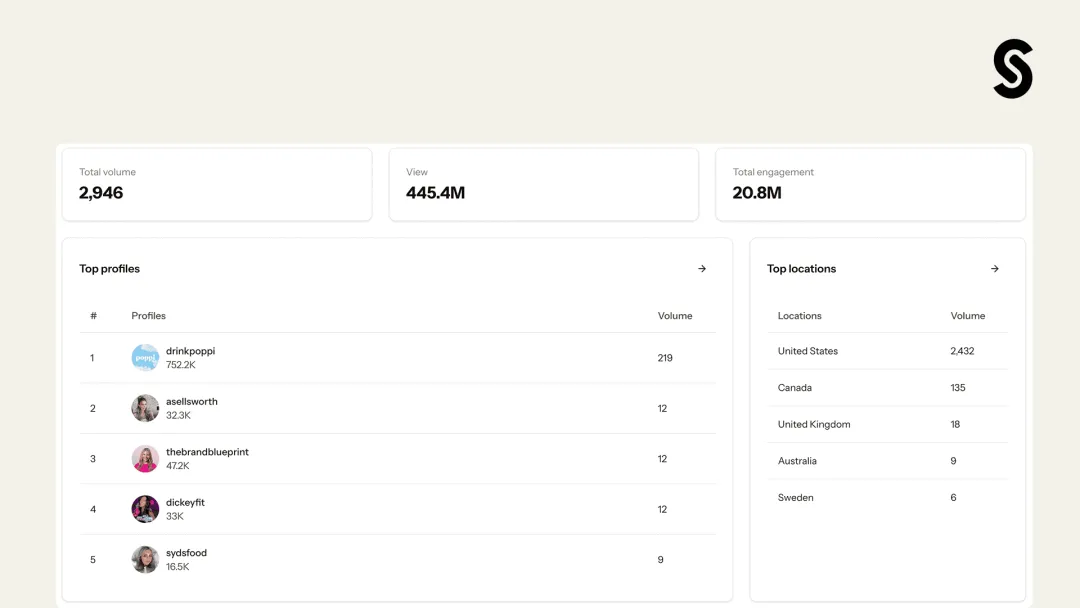The height and width of the screenshot is (608, 1080).
Task: Open Top locations arrow icon
Action: pos(995,269)
